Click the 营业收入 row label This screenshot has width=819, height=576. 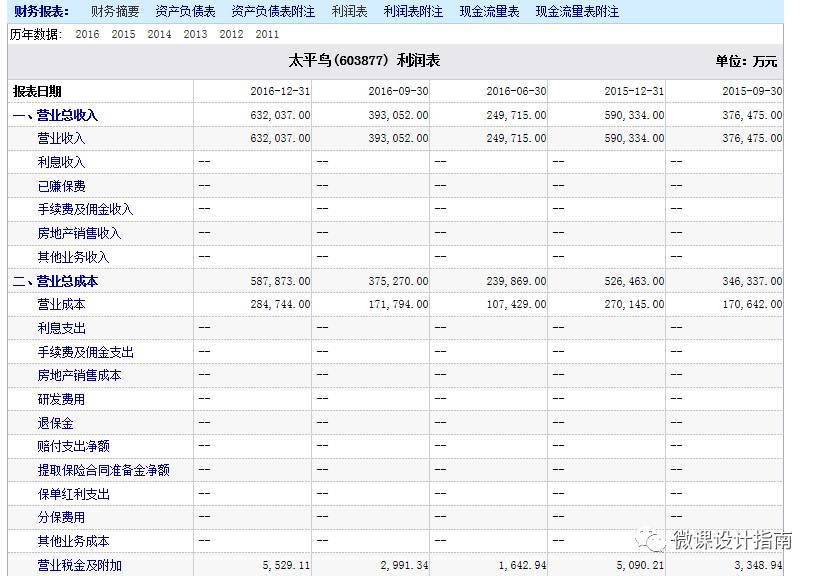pyautogui.click(x=61, y=138)
